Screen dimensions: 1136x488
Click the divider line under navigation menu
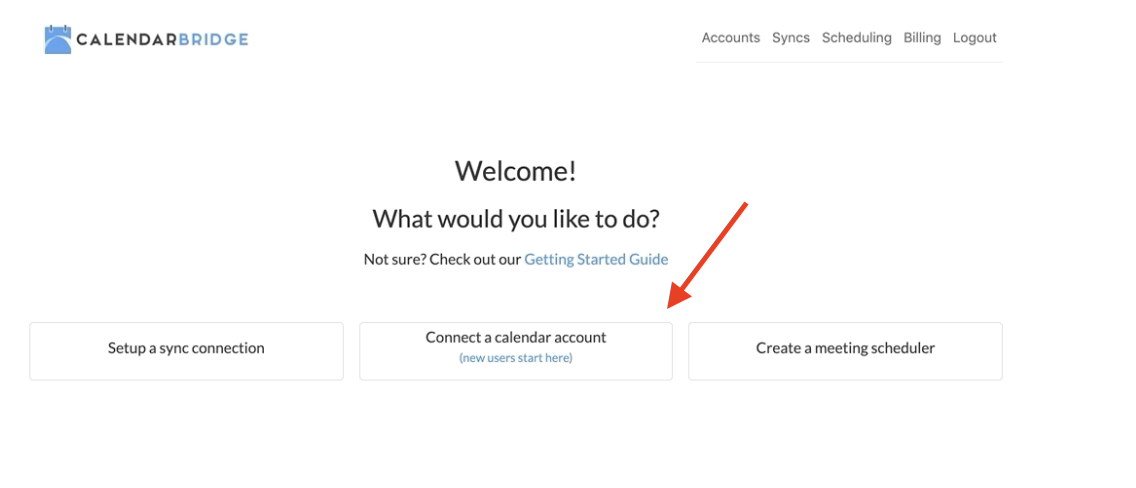(849, 62)
